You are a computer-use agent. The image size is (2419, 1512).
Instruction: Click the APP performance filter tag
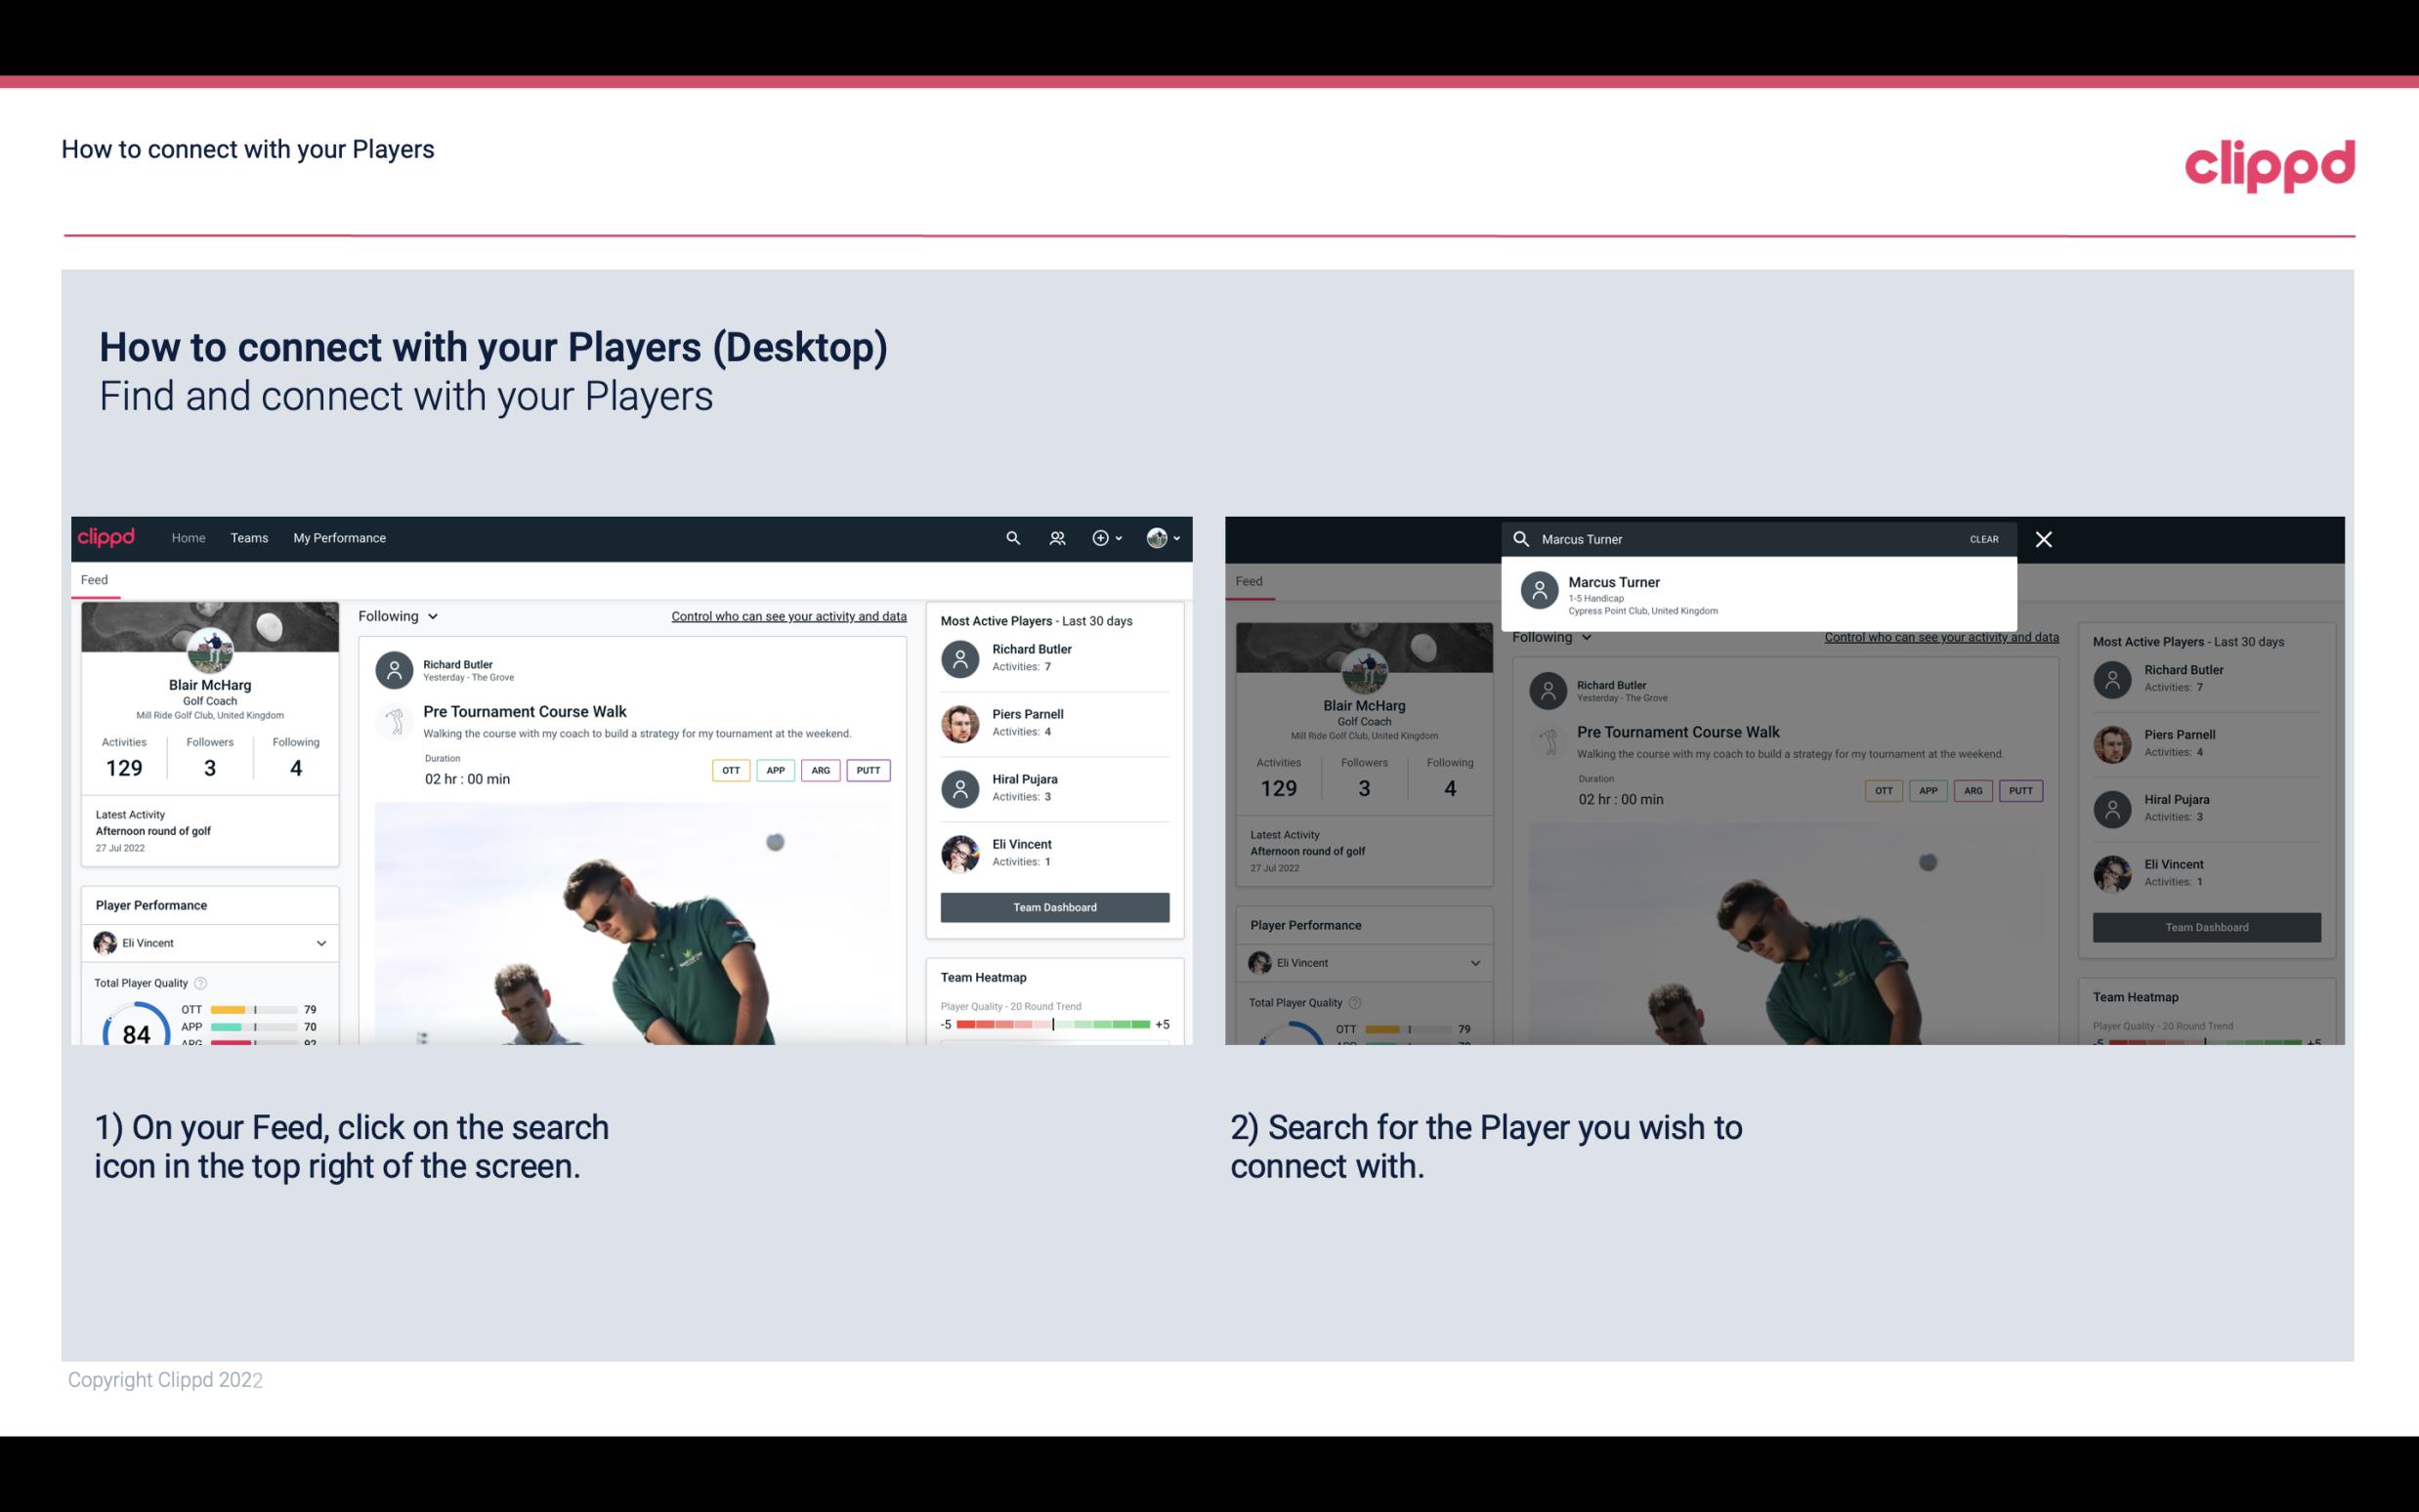(773, 770)
